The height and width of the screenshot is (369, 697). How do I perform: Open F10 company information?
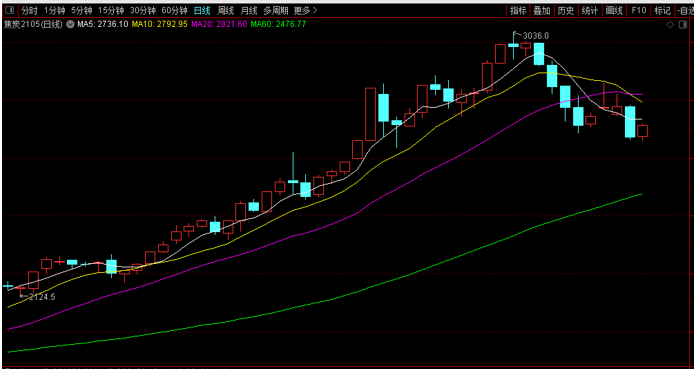pyautogui.click(x=638, y=11)
